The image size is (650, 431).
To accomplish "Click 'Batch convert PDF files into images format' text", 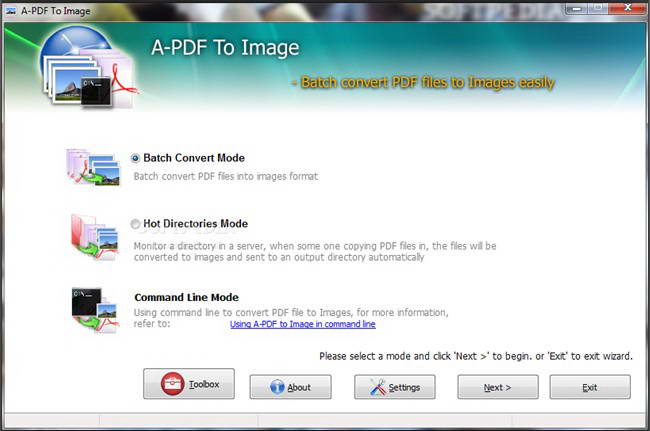I will pyautogui.click(x=226, y=177).
